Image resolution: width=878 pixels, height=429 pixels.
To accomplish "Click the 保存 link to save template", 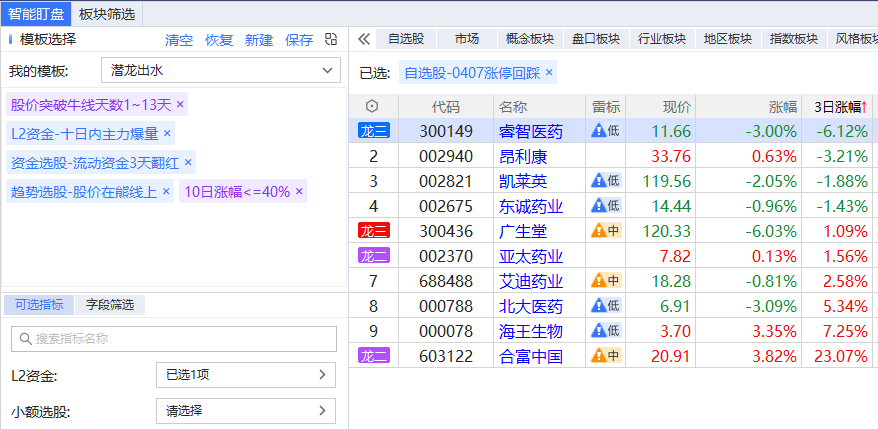I will pyautogui.click(x=299, y=40).
